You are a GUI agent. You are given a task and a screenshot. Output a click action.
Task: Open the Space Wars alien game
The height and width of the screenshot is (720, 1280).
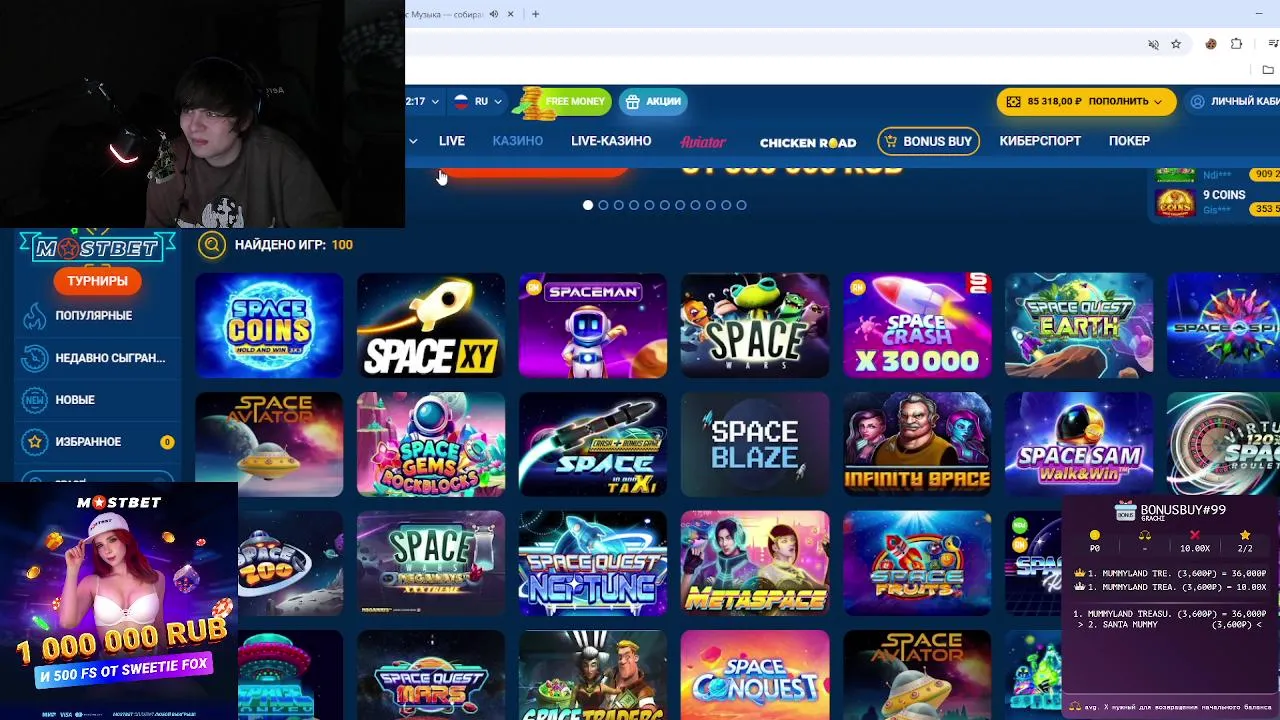755,326
